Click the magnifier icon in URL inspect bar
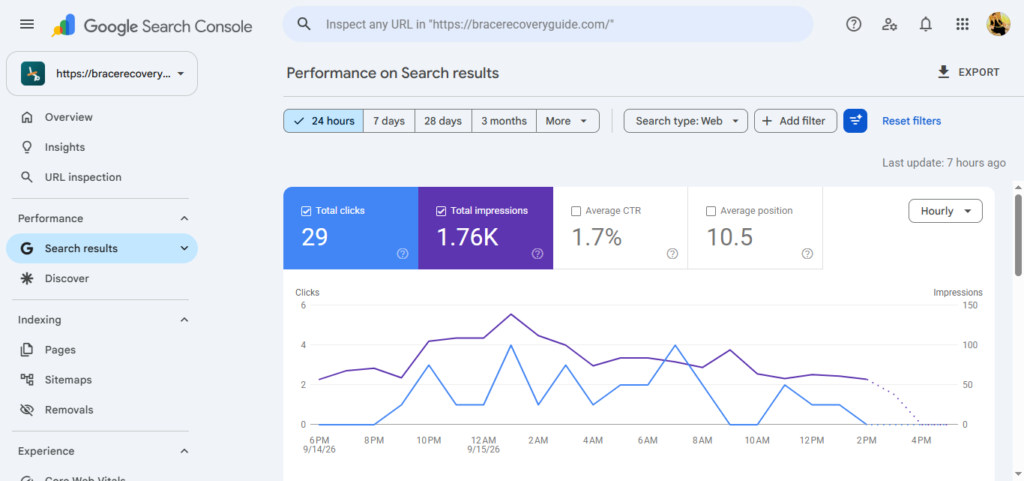The height and width of the screenshot is (481, 1024). click(304, 24)
